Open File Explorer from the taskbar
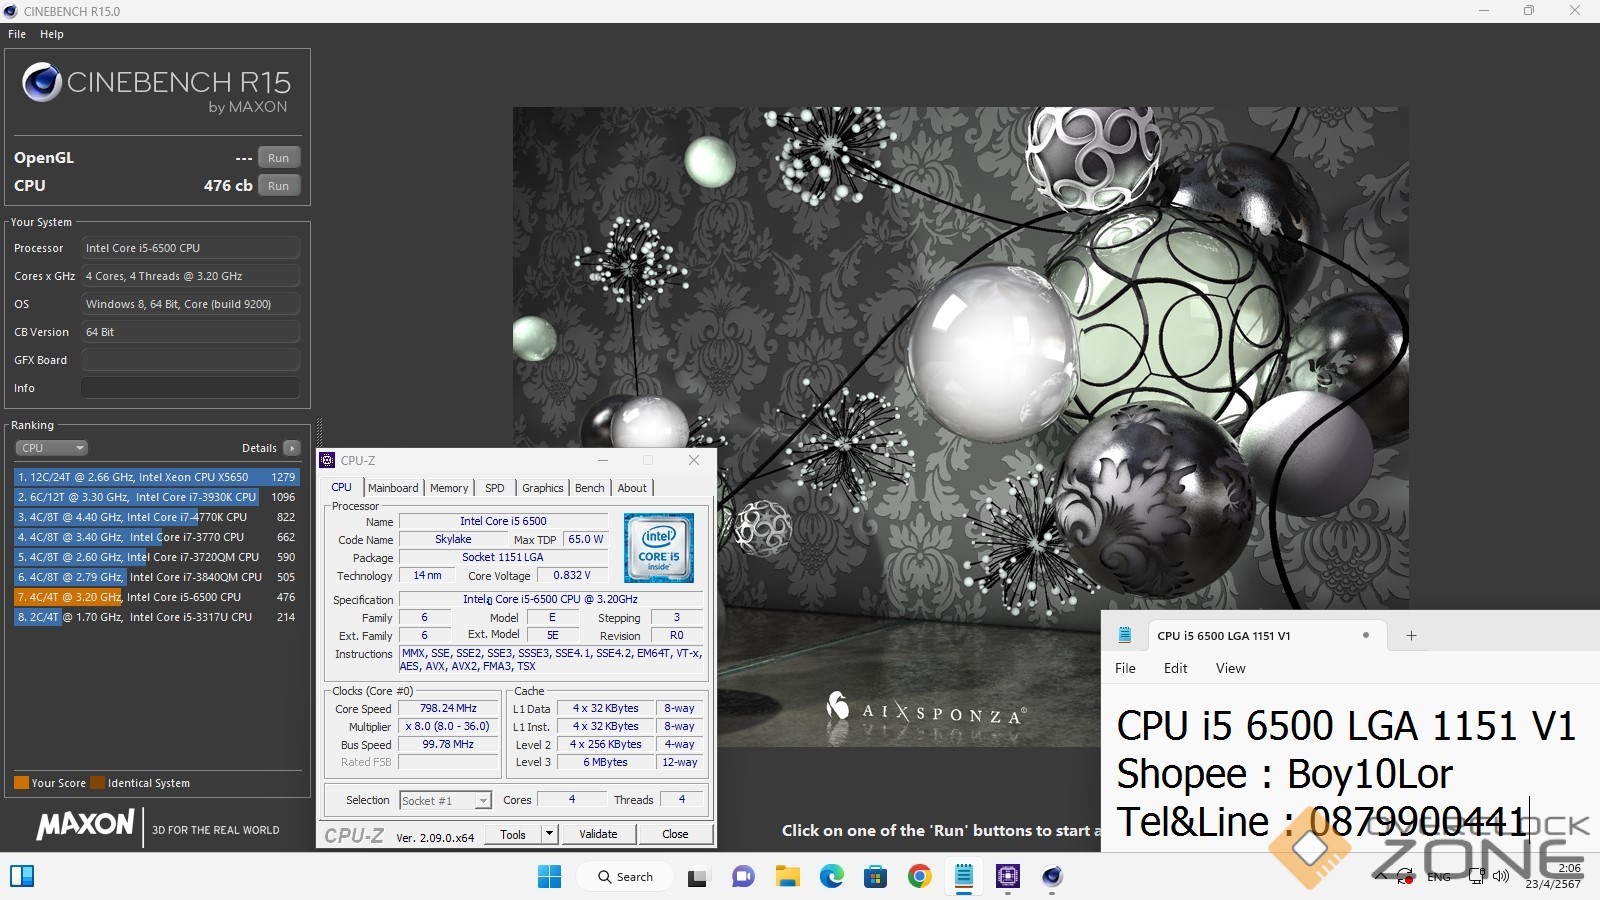 coord(787,877)
